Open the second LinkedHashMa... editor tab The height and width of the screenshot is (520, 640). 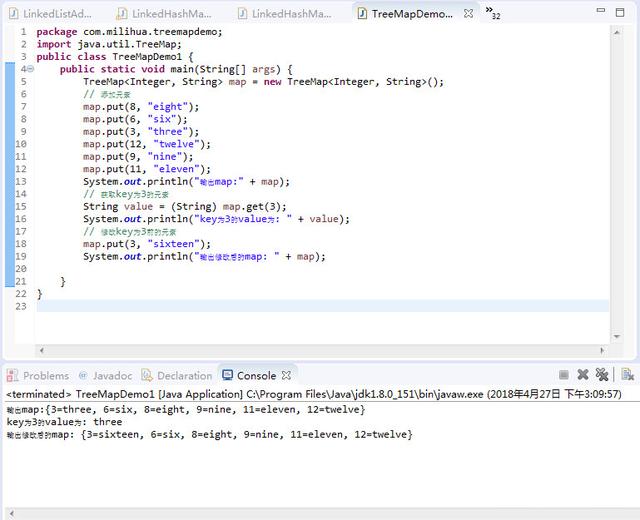[284, 14]
